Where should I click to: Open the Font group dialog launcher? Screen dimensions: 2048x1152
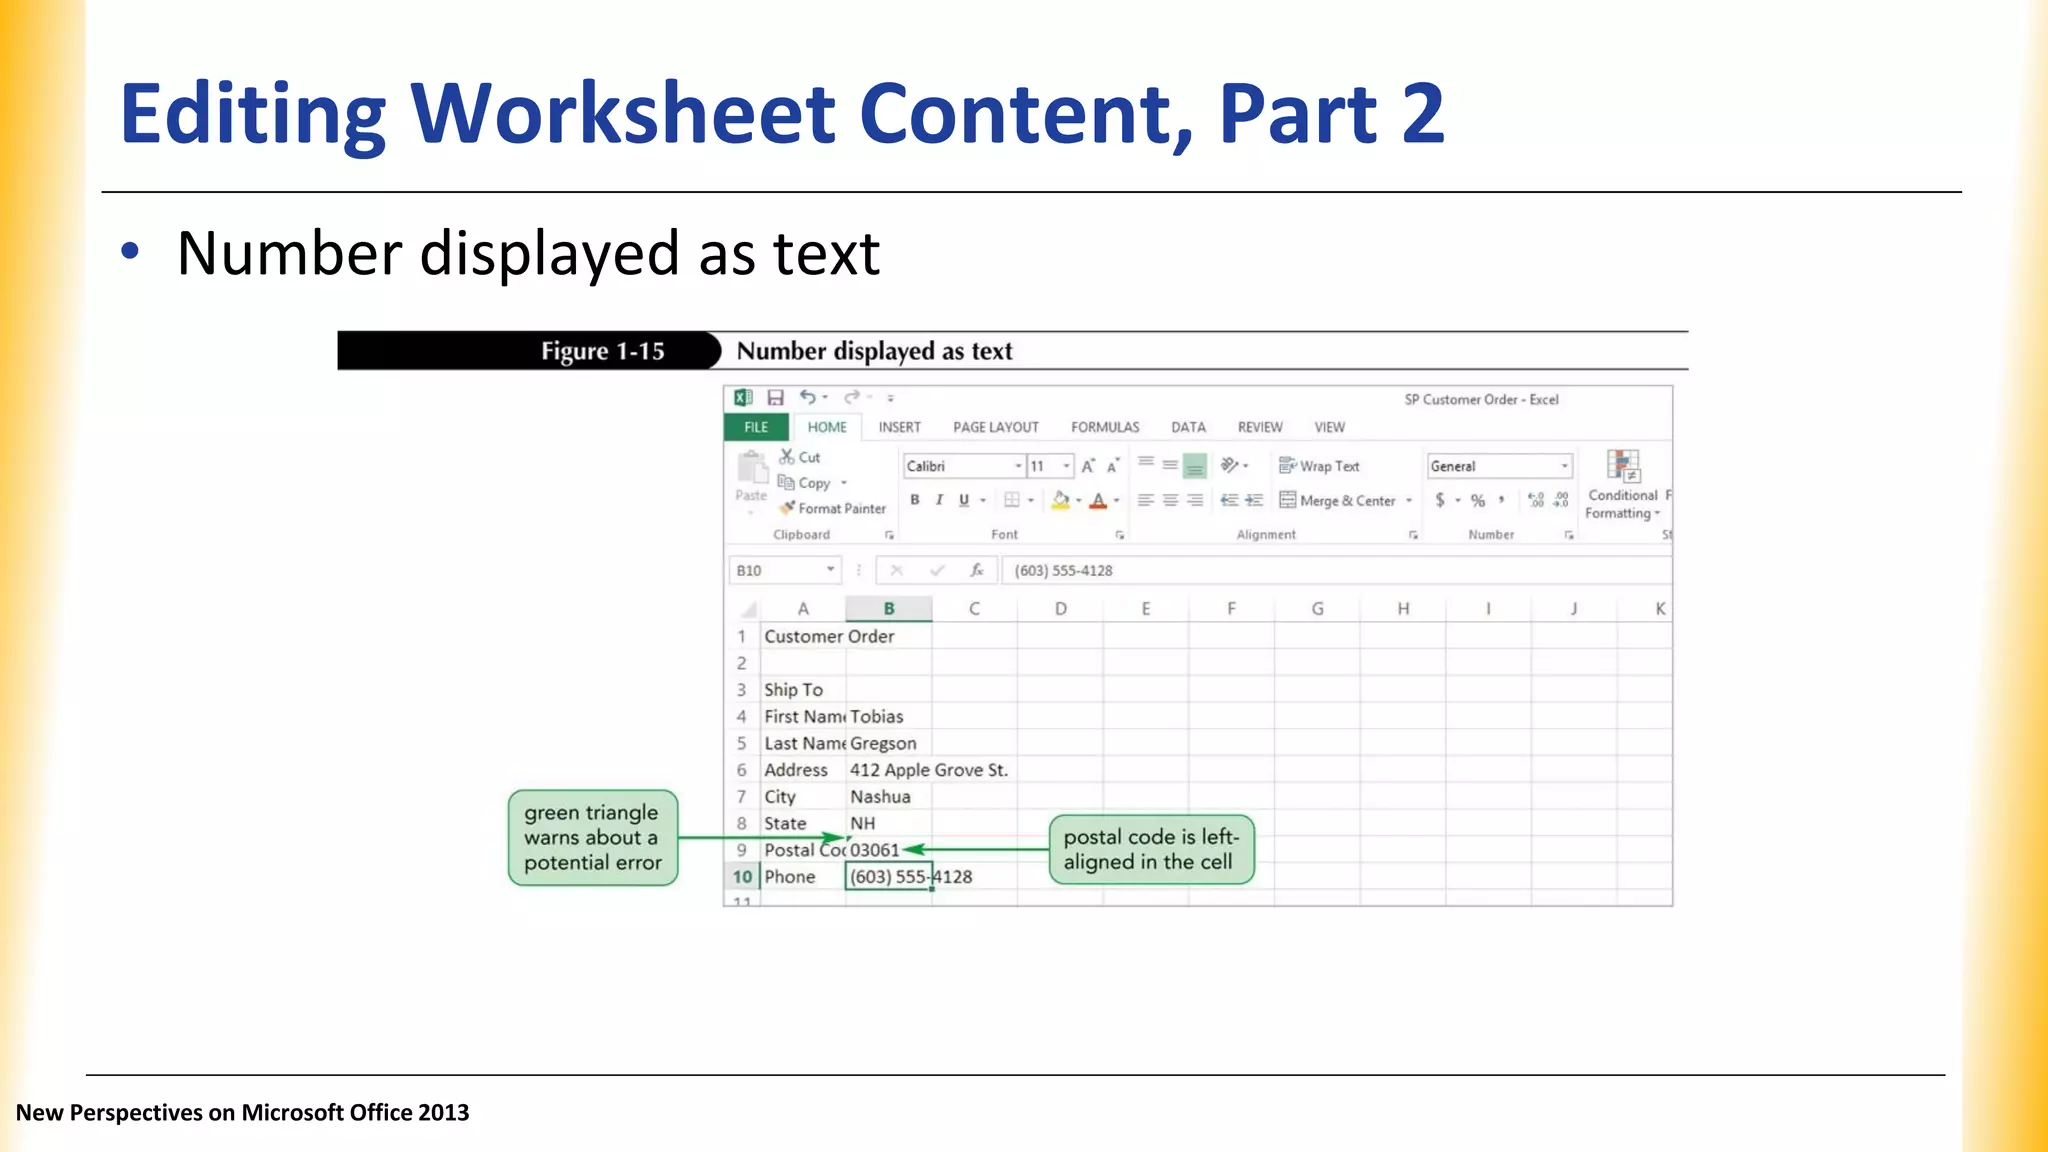[1120, 535]
